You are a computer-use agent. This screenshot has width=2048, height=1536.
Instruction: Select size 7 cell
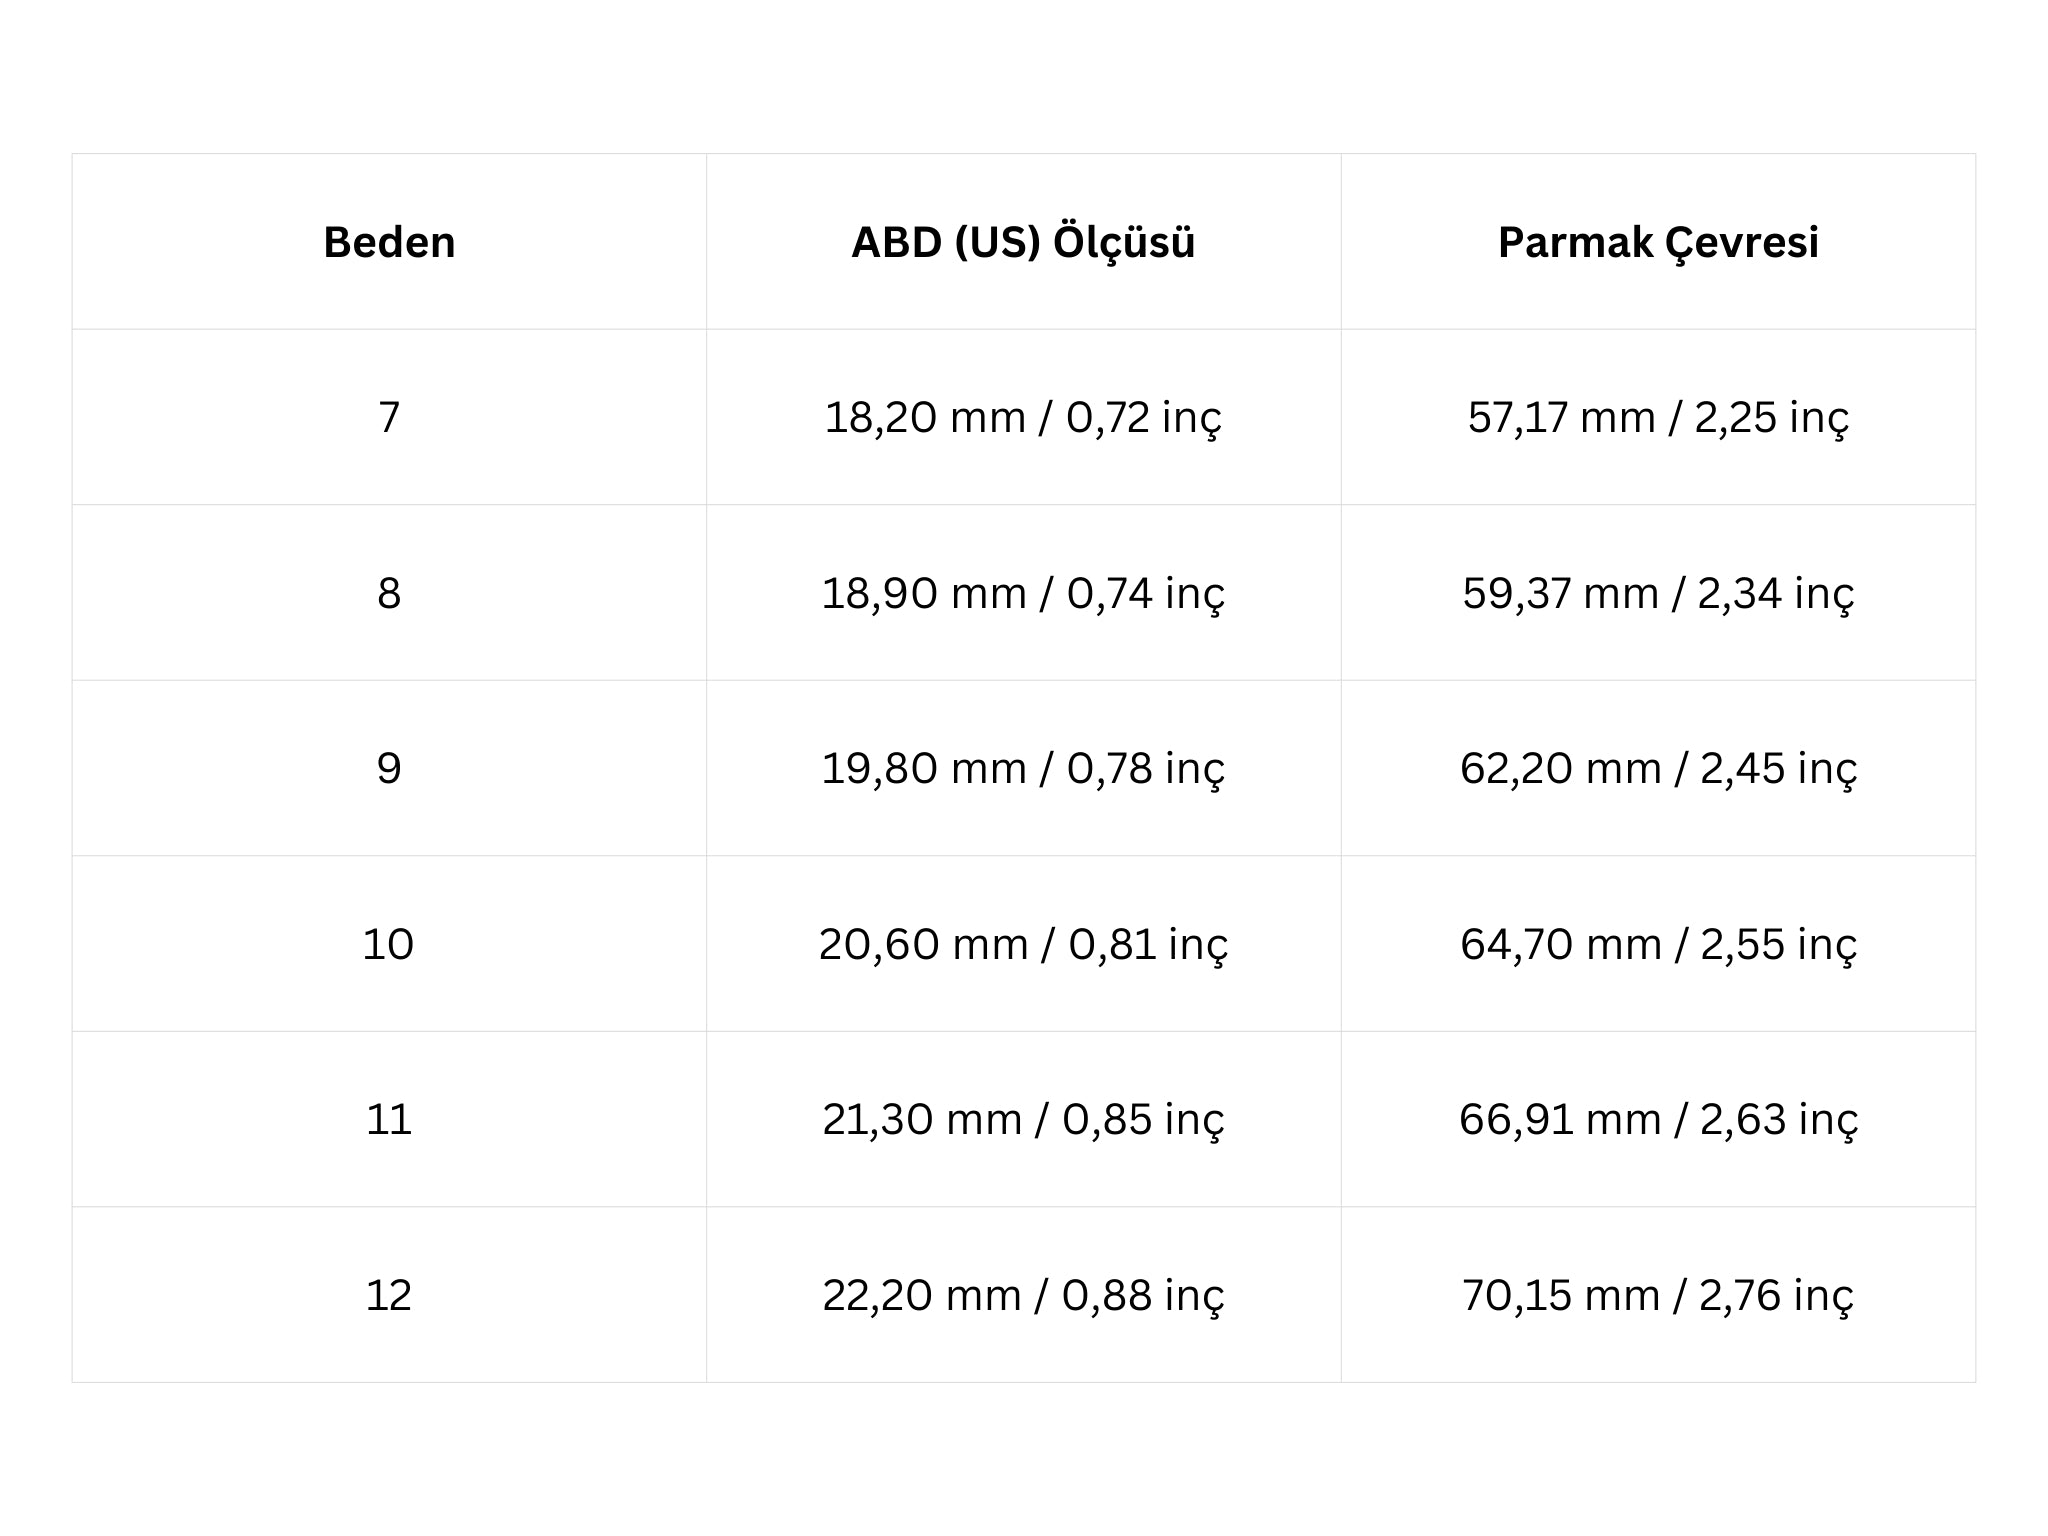coord(389,418)
